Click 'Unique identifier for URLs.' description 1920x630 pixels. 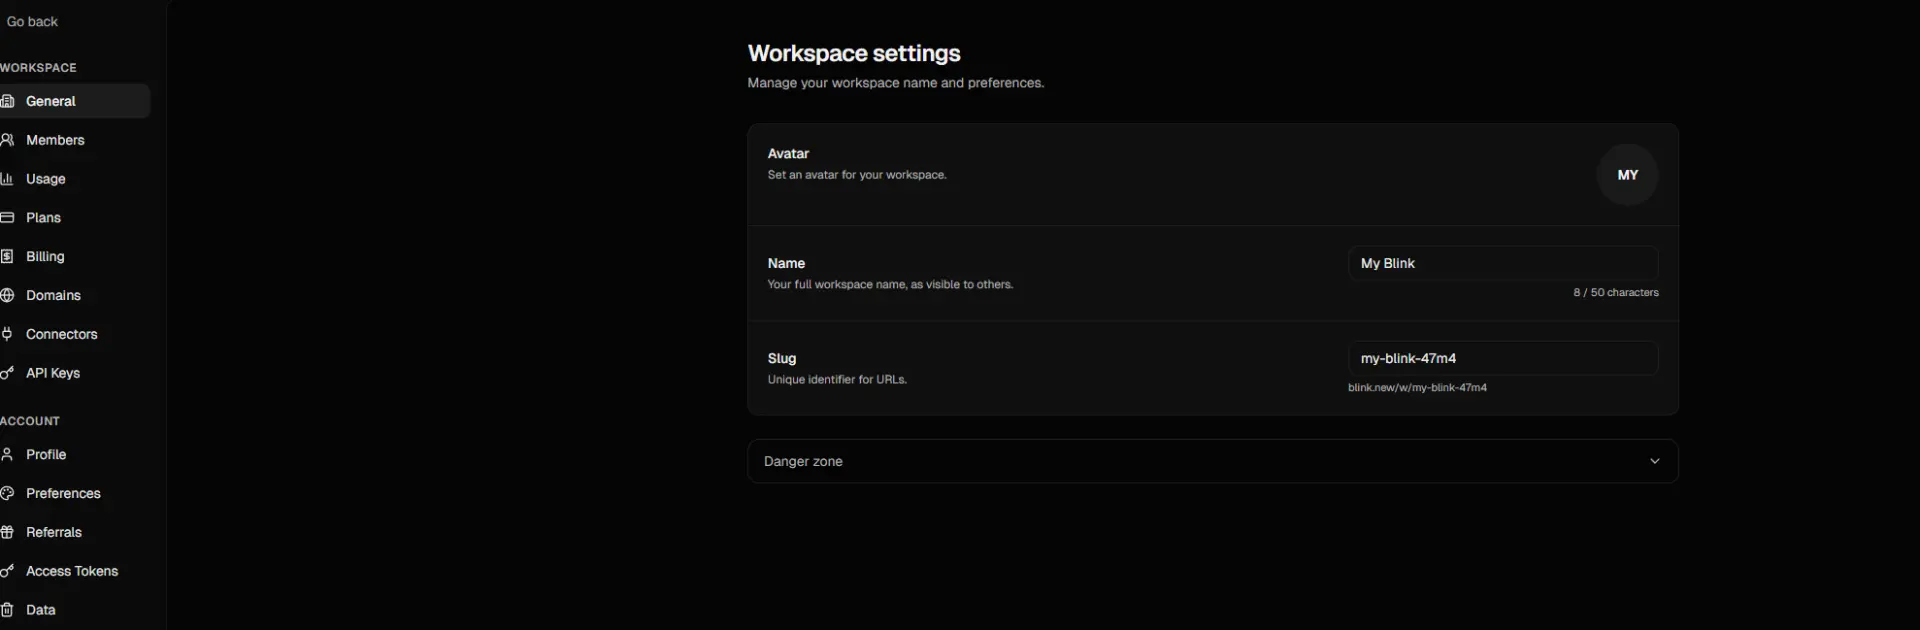tap(837, 380)
